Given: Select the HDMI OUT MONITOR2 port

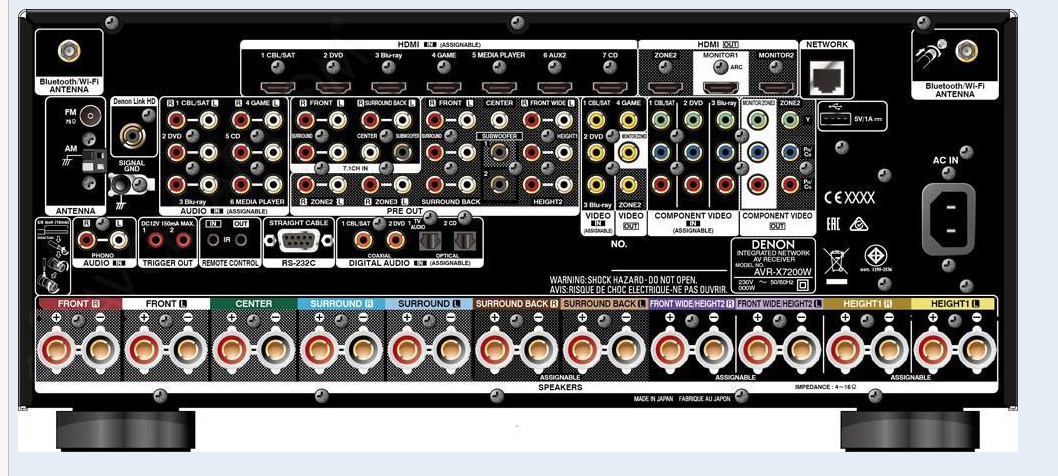Looking at the screenshot, I should pyautogui.click(x=775, y=87).
